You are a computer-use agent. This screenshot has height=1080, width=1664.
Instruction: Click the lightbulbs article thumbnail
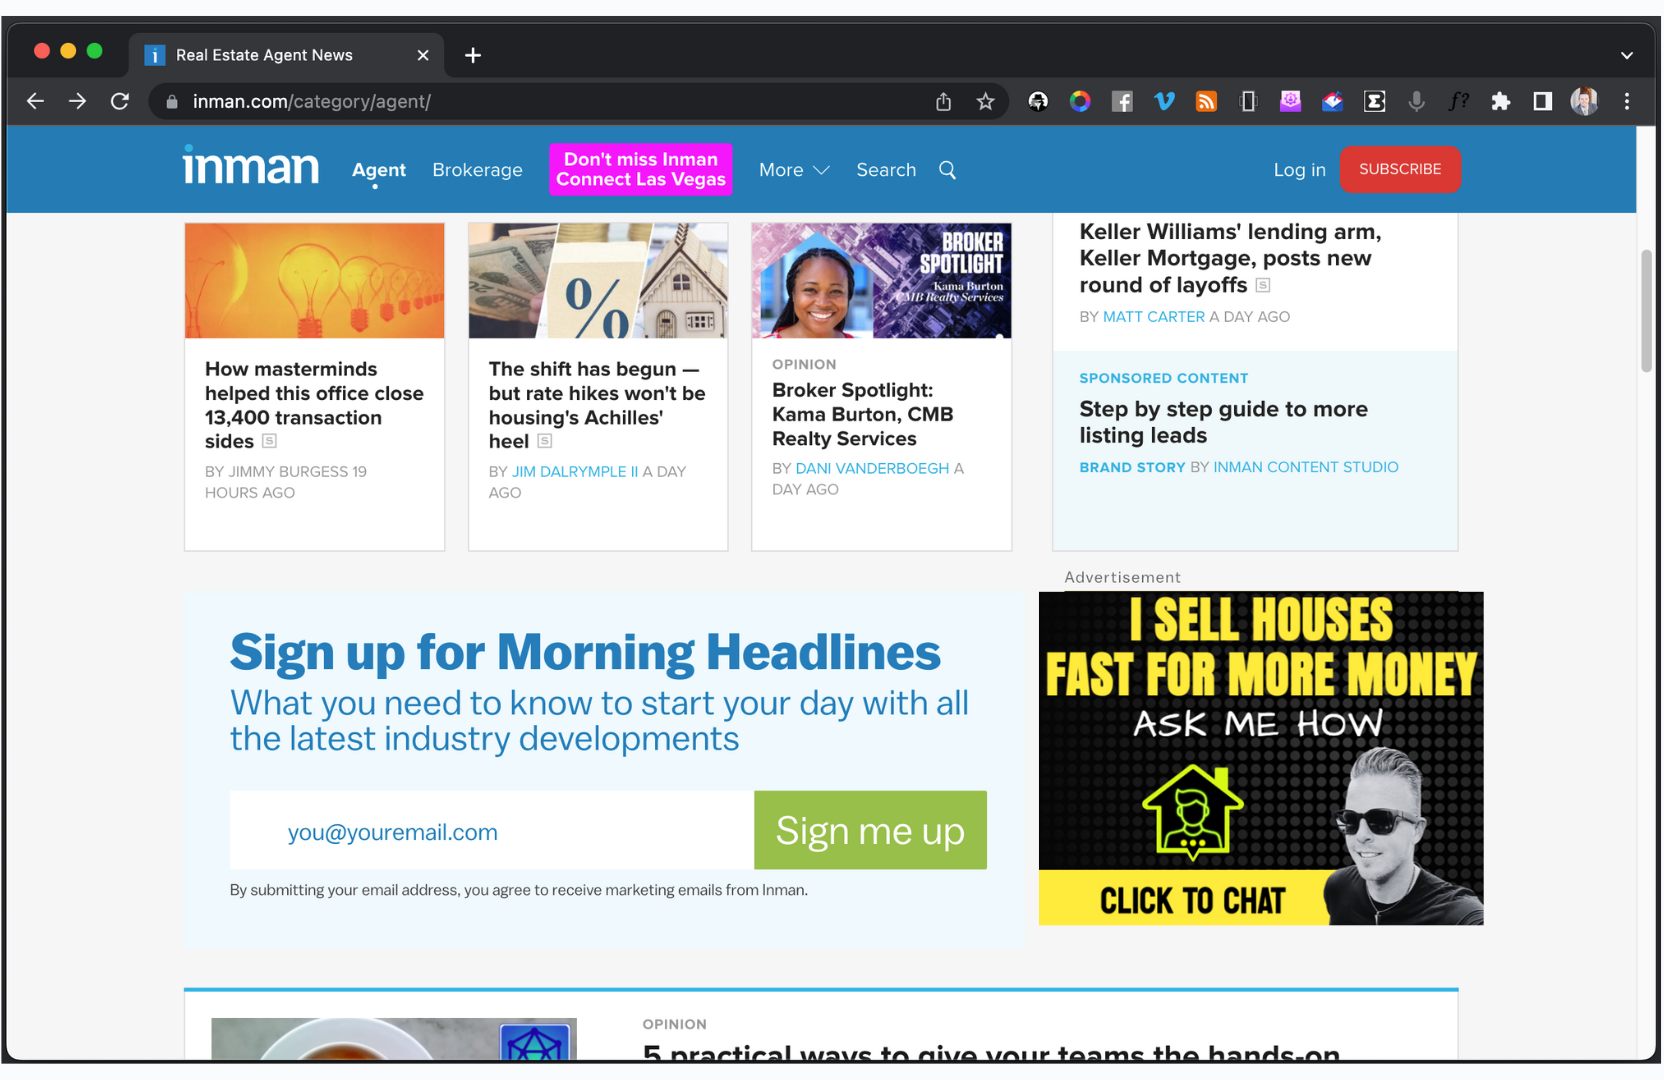point(314,281)
